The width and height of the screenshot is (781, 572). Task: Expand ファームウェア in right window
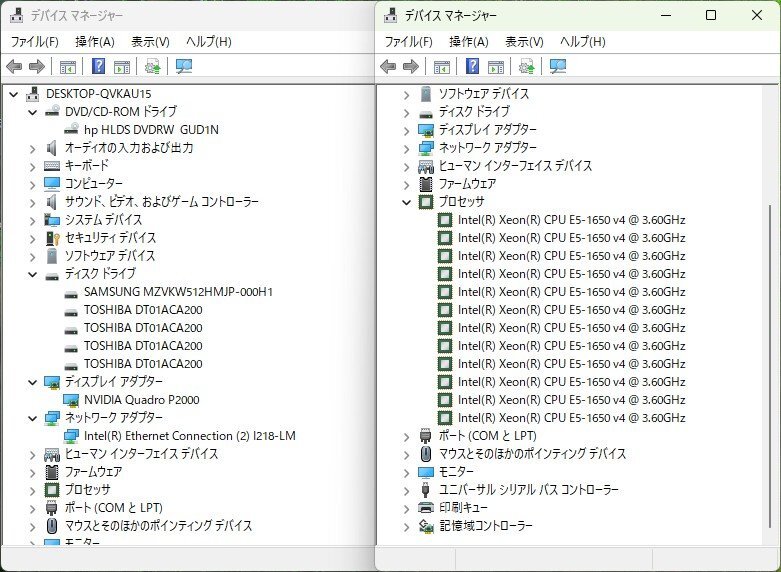coord(406,184)
